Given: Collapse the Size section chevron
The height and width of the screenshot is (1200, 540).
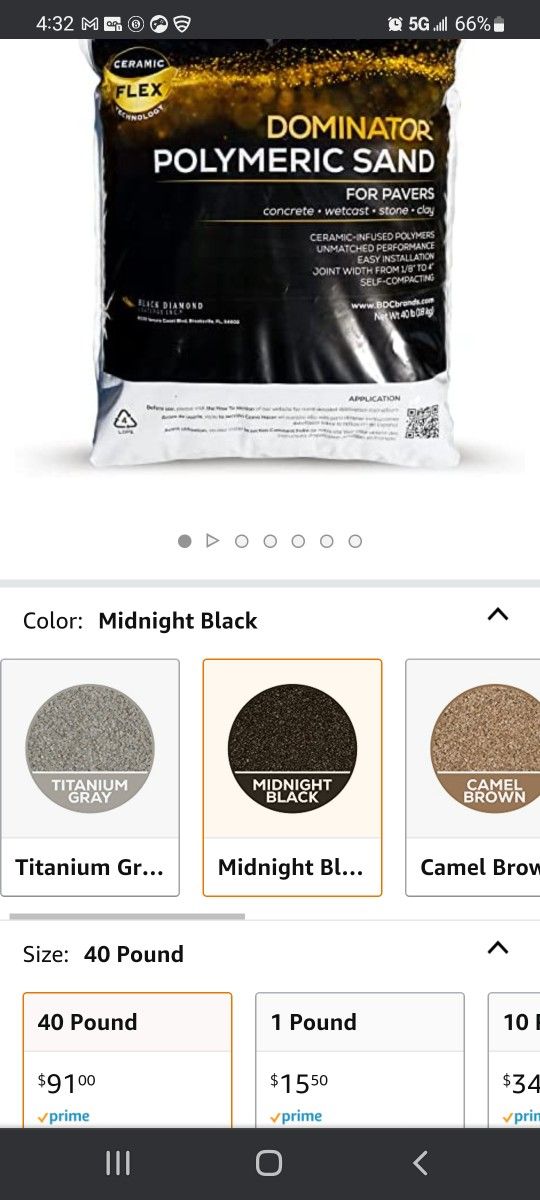Looking at the screenshot, I should [498, 948].
